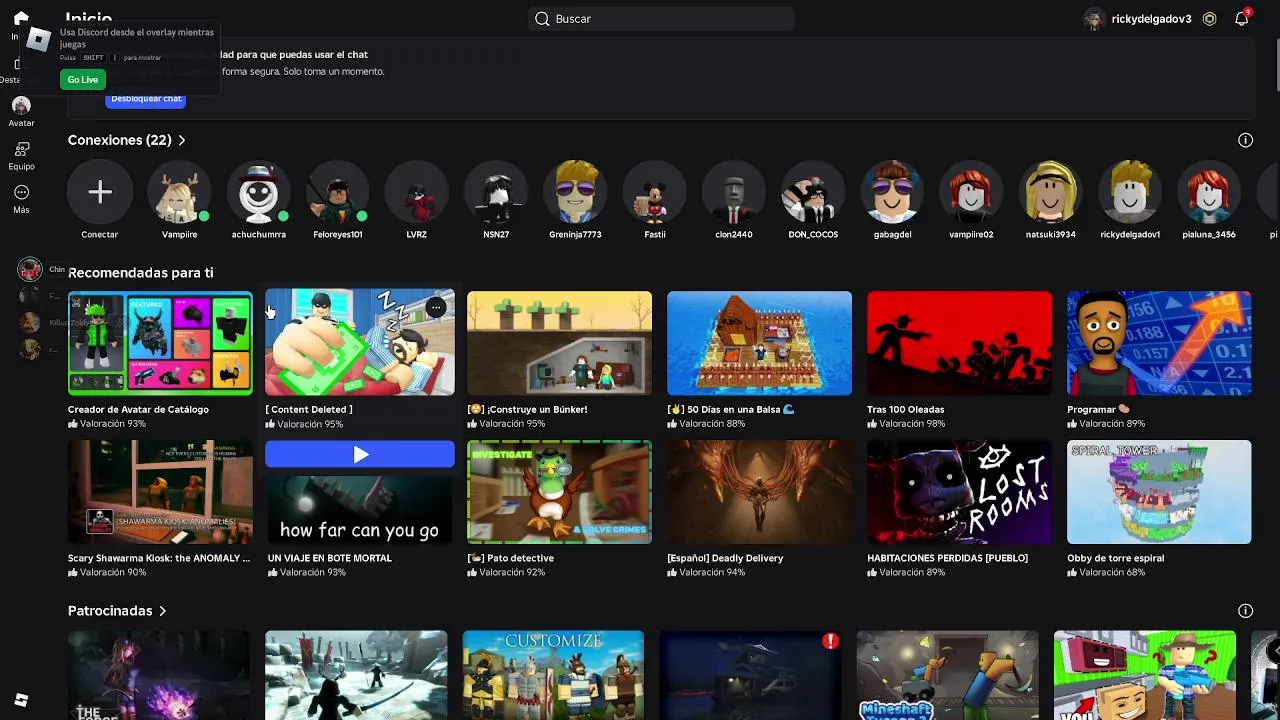Open achuchumrra's connection avatar
This screenshot has width=1280, height=720.
[258, 192]
